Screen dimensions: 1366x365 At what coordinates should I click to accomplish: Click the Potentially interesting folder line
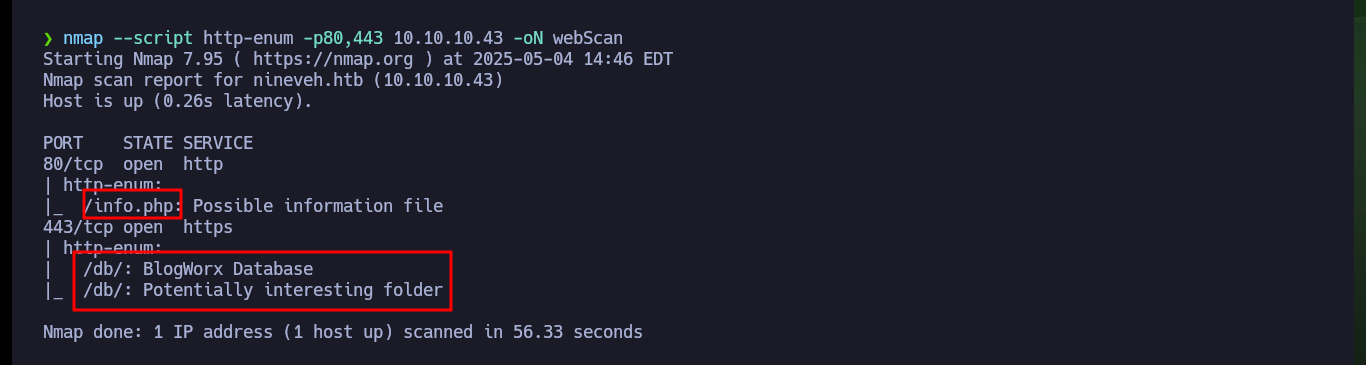pos(293,290)
